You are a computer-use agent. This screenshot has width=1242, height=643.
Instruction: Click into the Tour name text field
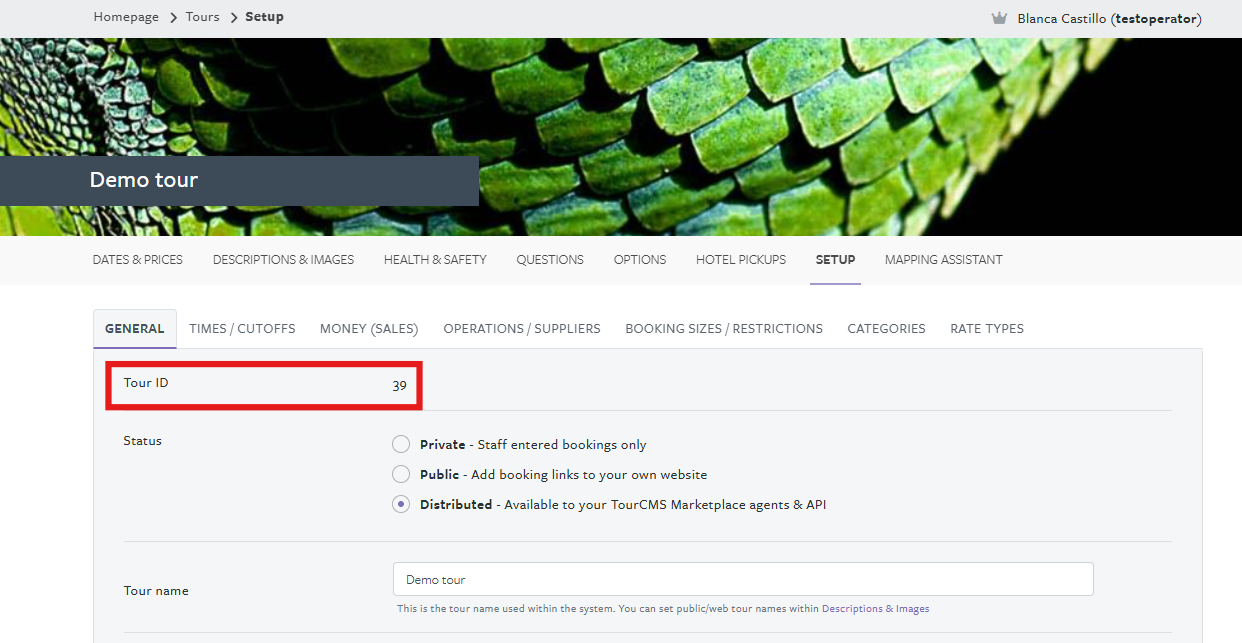(743, 580)
